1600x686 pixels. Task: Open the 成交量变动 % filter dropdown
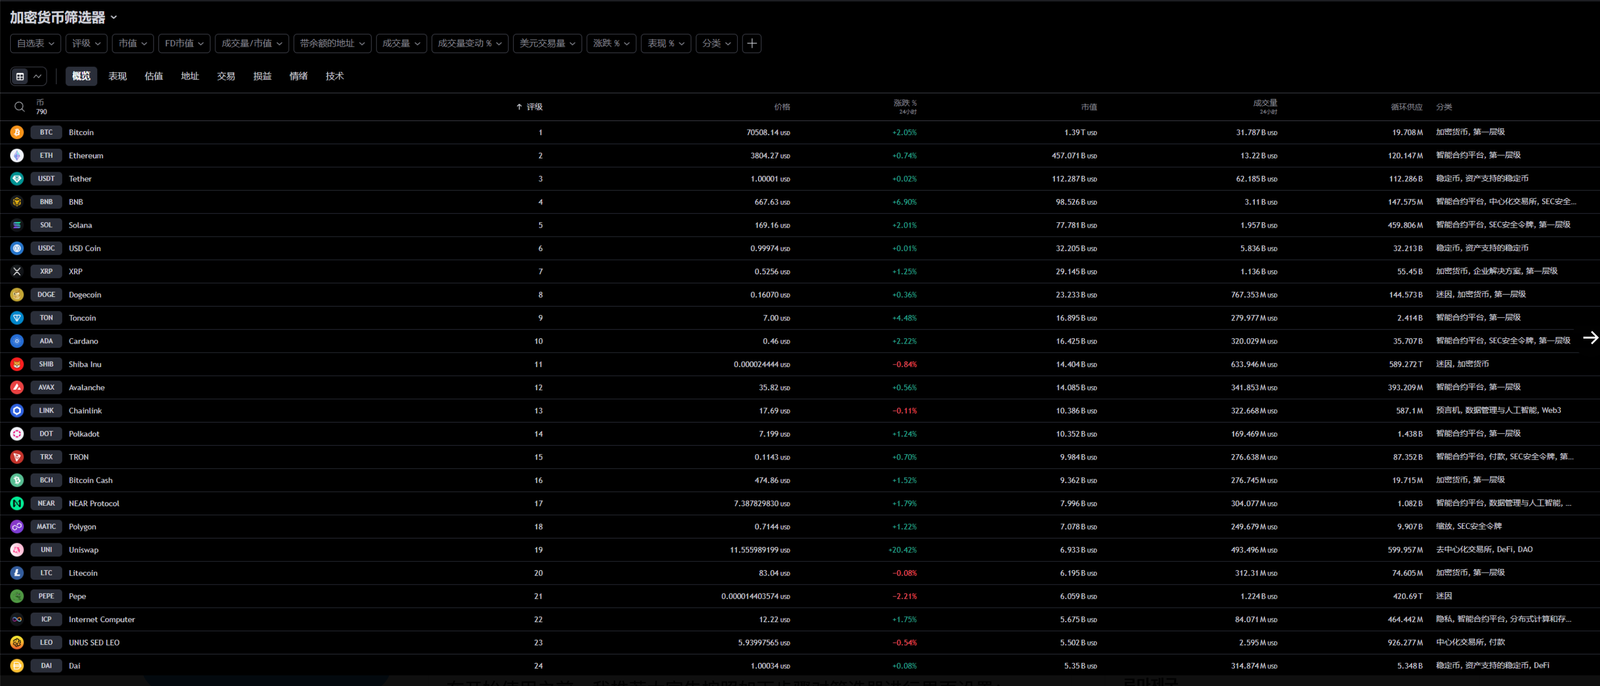pos(469,43)
